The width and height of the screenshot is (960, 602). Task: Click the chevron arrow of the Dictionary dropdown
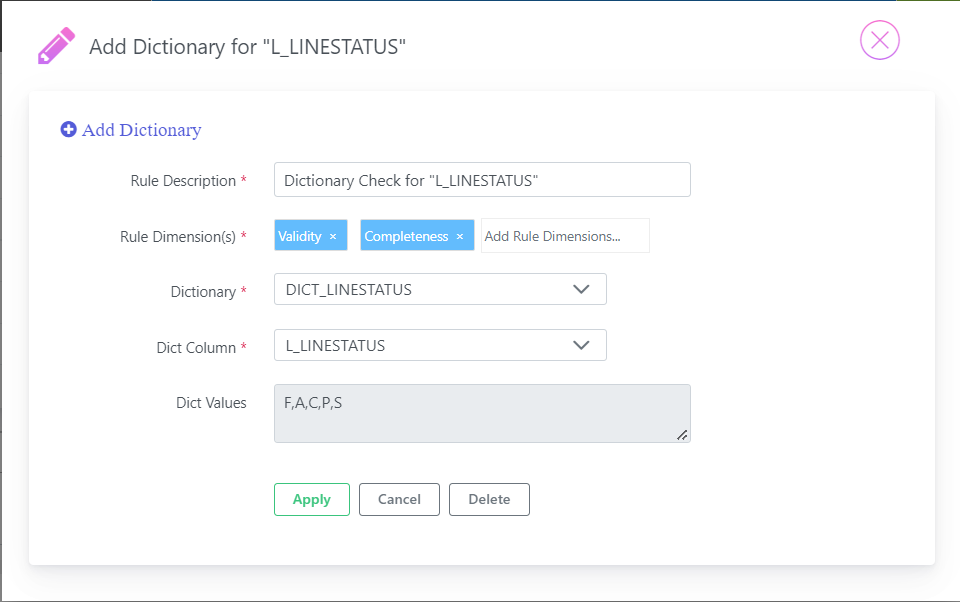point(581,289)
